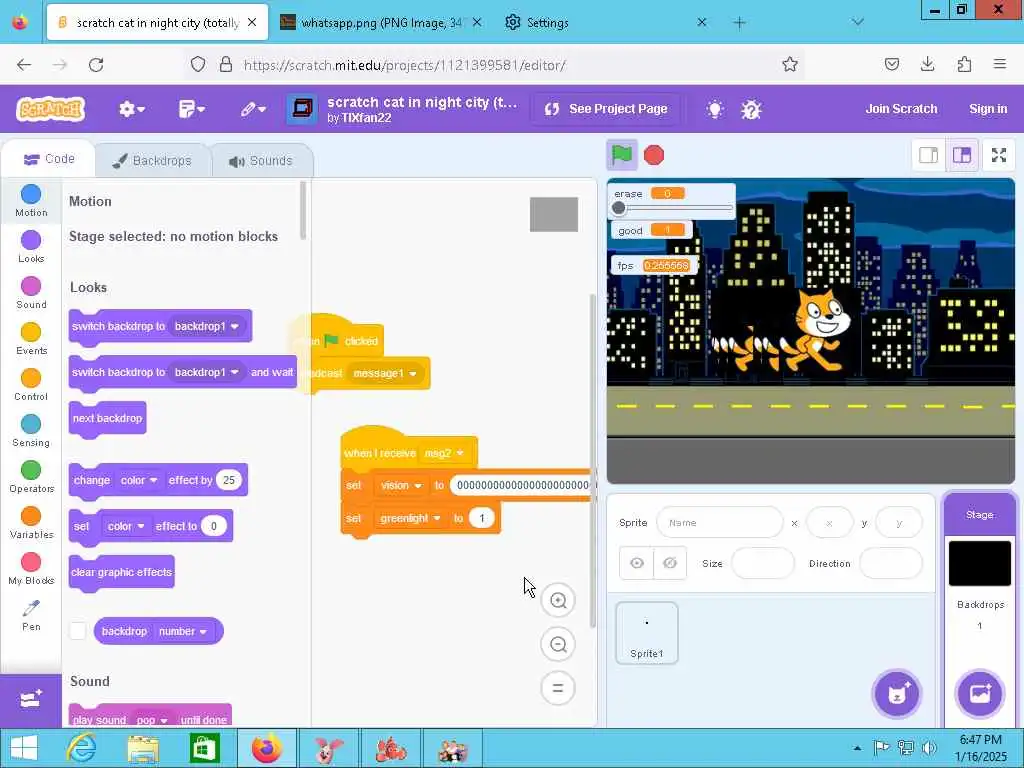The image size is (1024, 768).
Task: Select the Sprite1 thumbnail
Action: pyautogui.click(x=647, y=633)
